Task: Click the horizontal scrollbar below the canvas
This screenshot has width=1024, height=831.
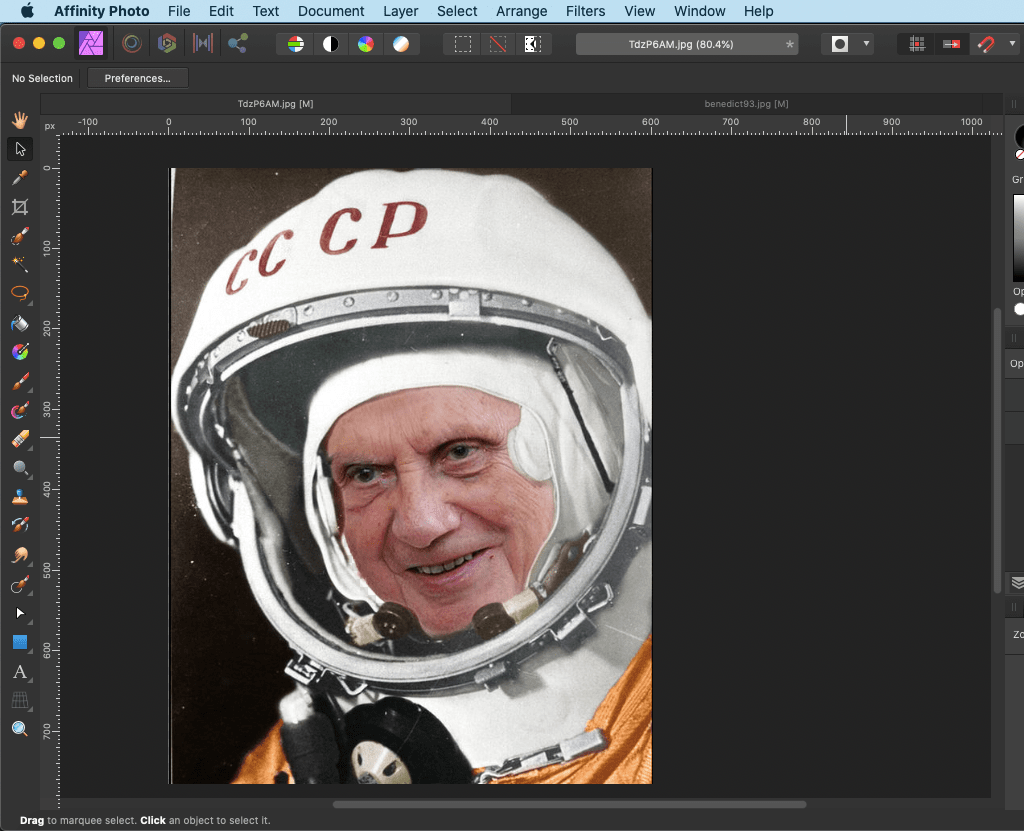Action: coord(569,804)
